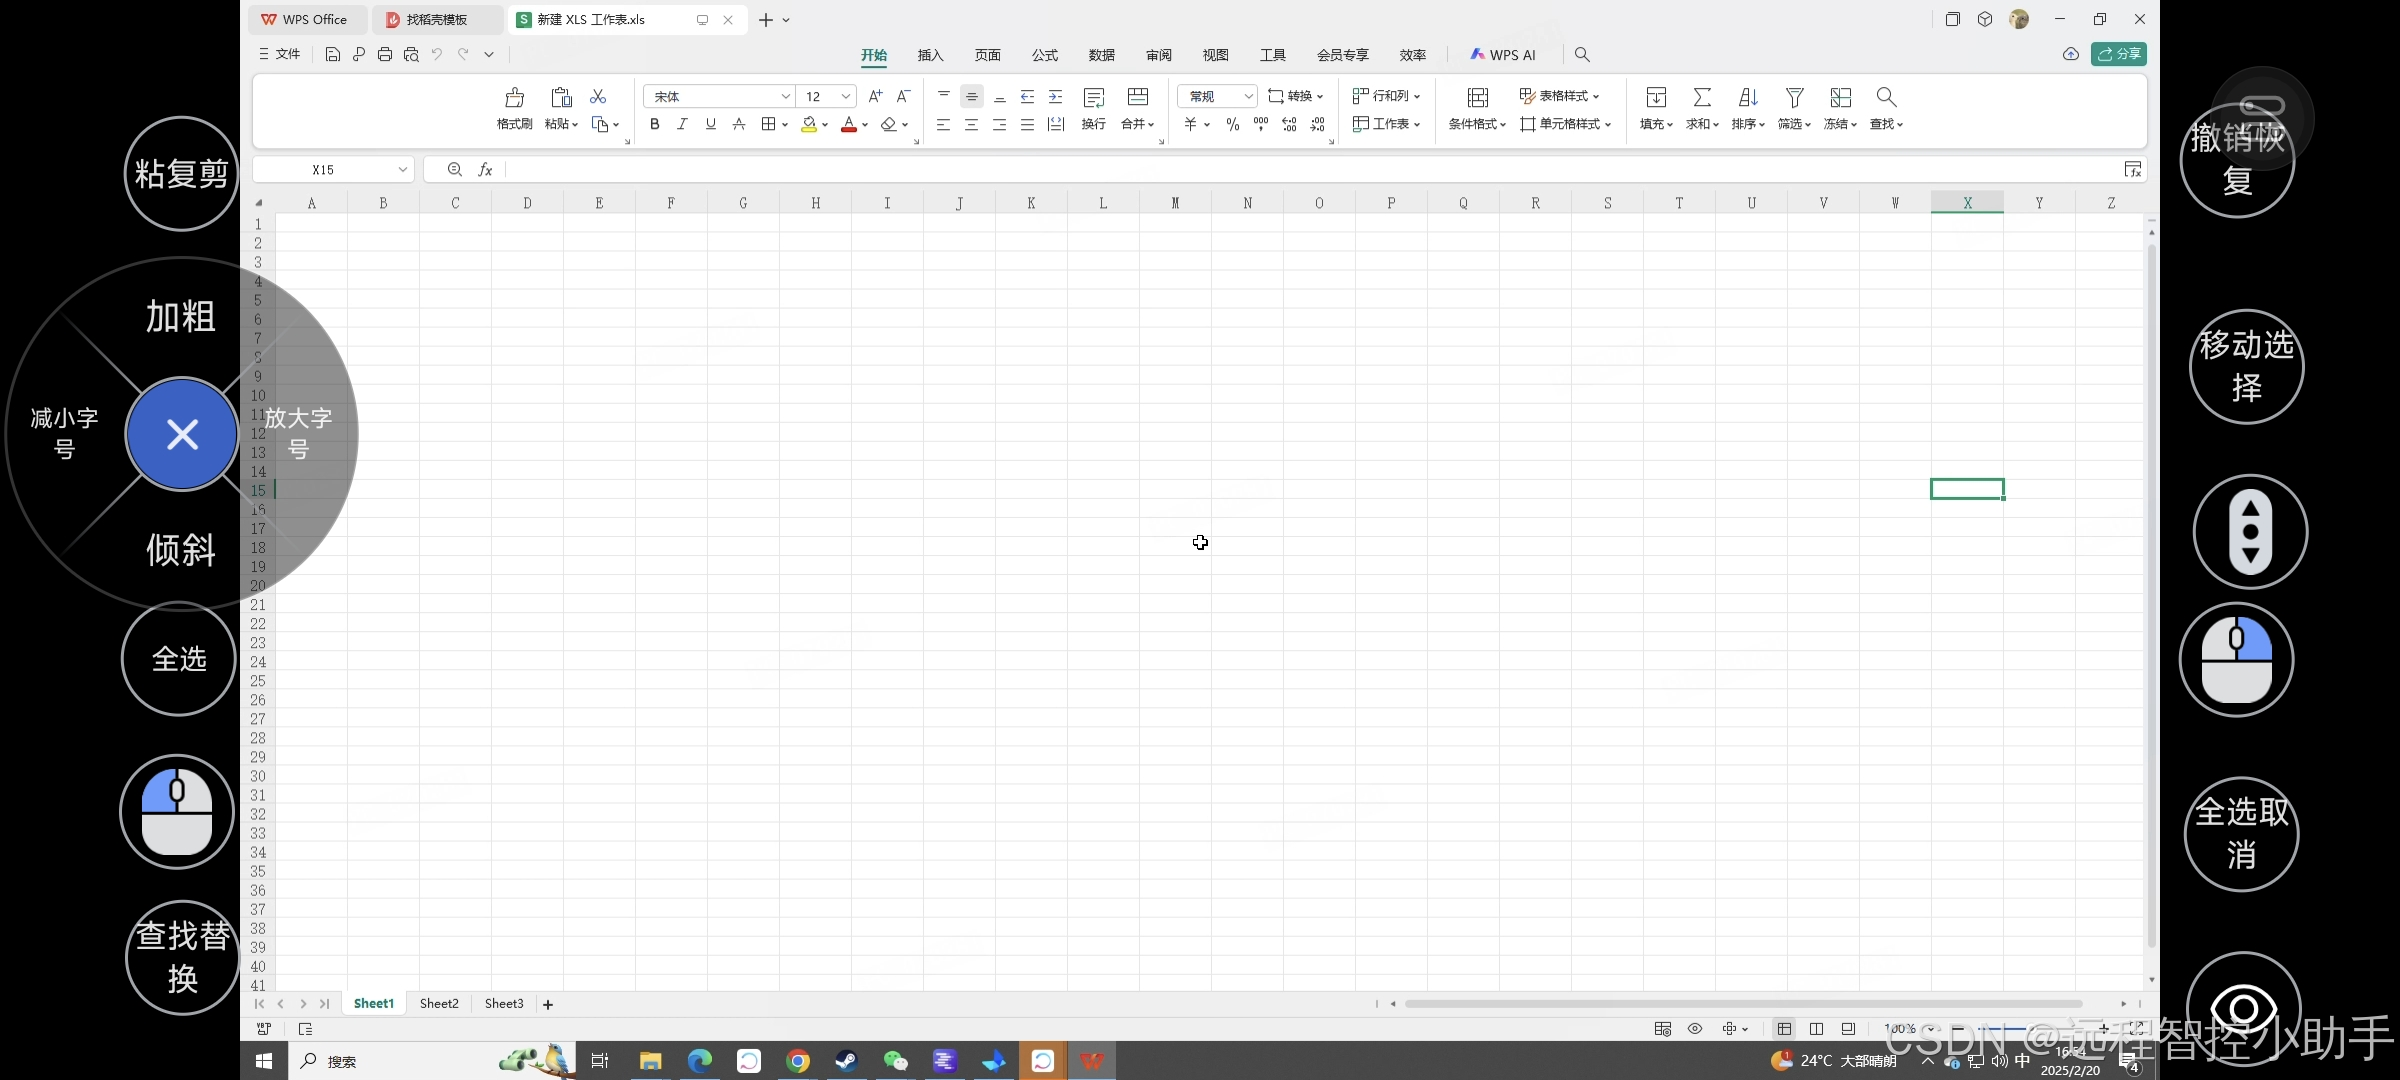Click the Wrap text (换行) icon
The image size is (2400, 1080).
pos(1093,98)
